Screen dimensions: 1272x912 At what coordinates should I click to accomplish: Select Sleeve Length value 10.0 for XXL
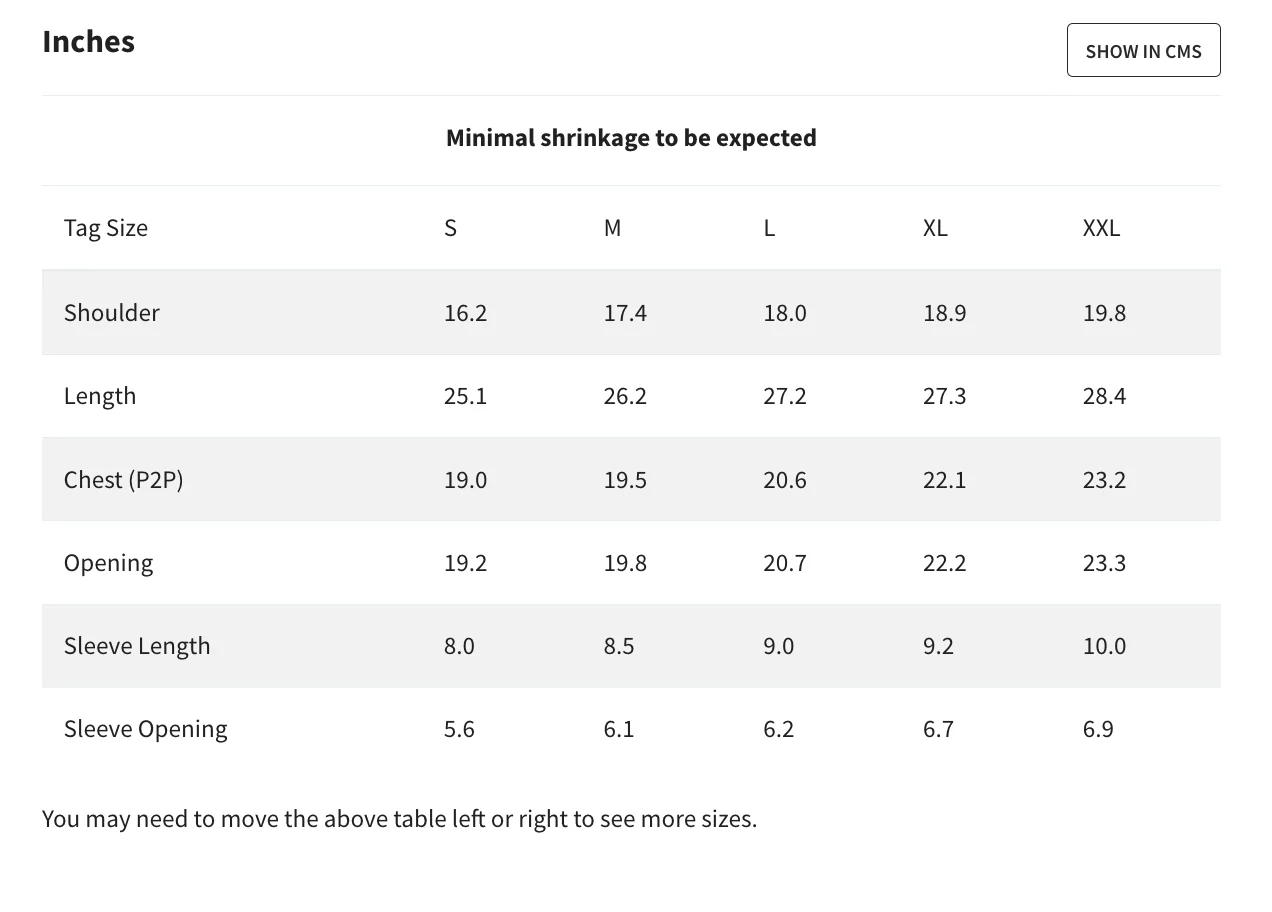(1104, 646)
